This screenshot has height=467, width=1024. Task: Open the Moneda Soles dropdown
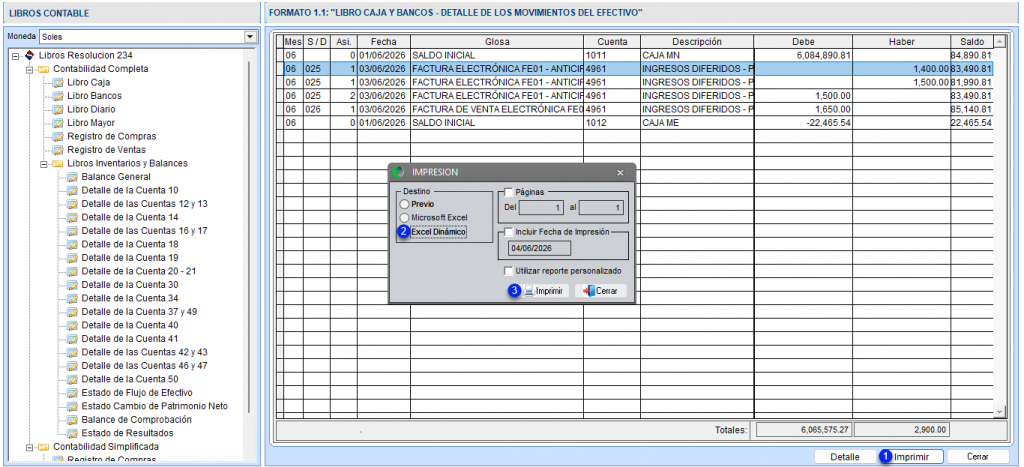249,37
